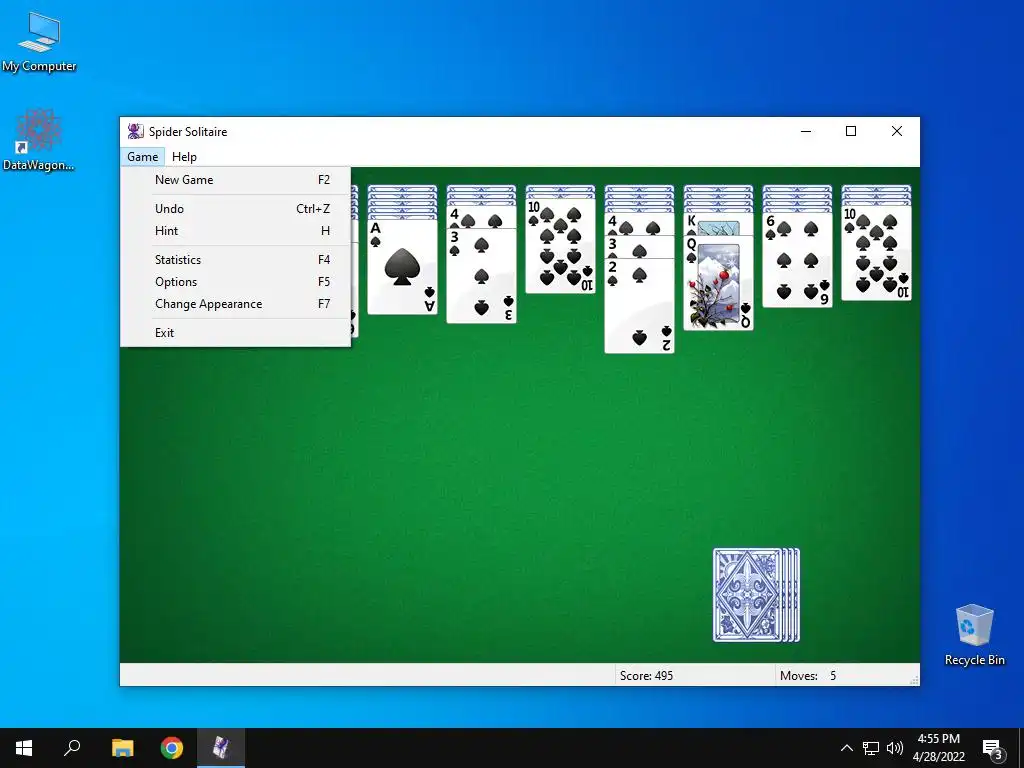
Task: Open the DataWagon desktop shortcut
Action: 38,140
